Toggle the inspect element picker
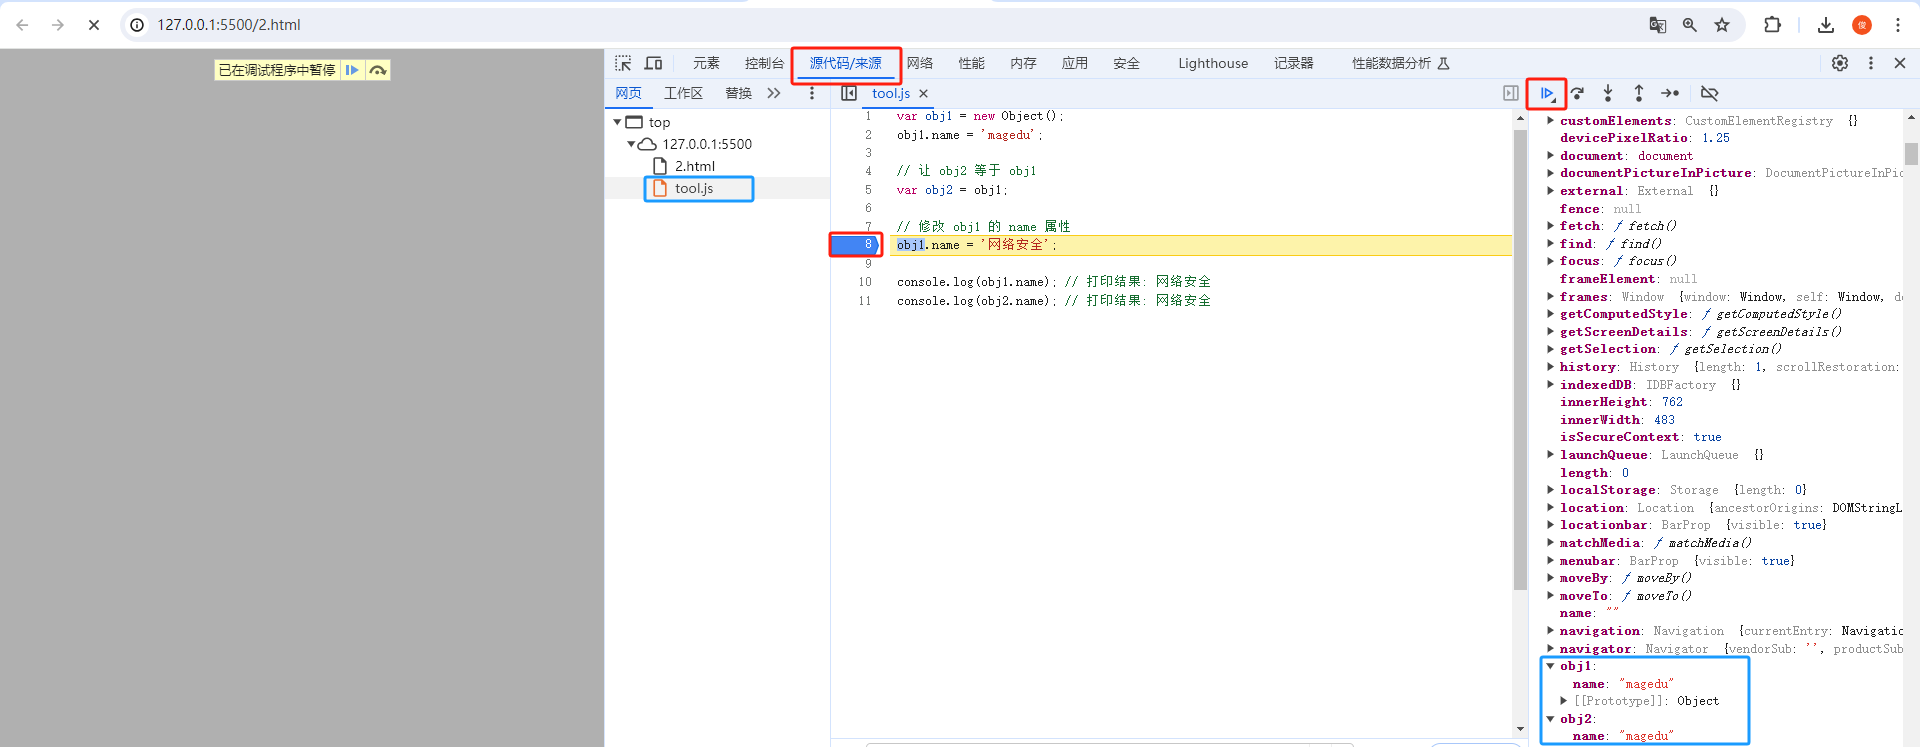Screen dimensions: 1920x747 (x=623, y=63)
